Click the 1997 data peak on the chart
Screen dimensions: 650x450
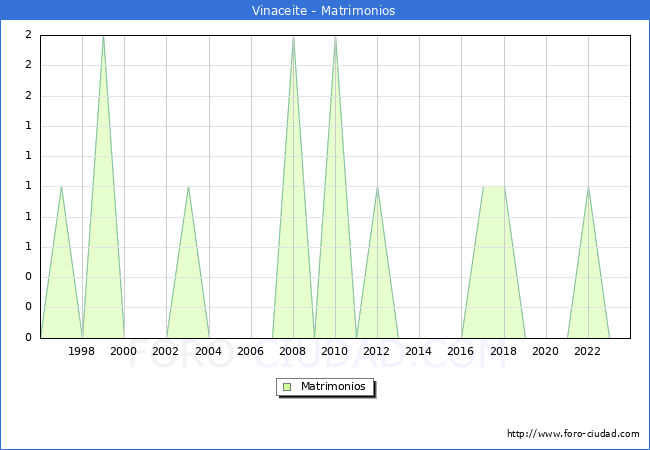coord(61,187)
